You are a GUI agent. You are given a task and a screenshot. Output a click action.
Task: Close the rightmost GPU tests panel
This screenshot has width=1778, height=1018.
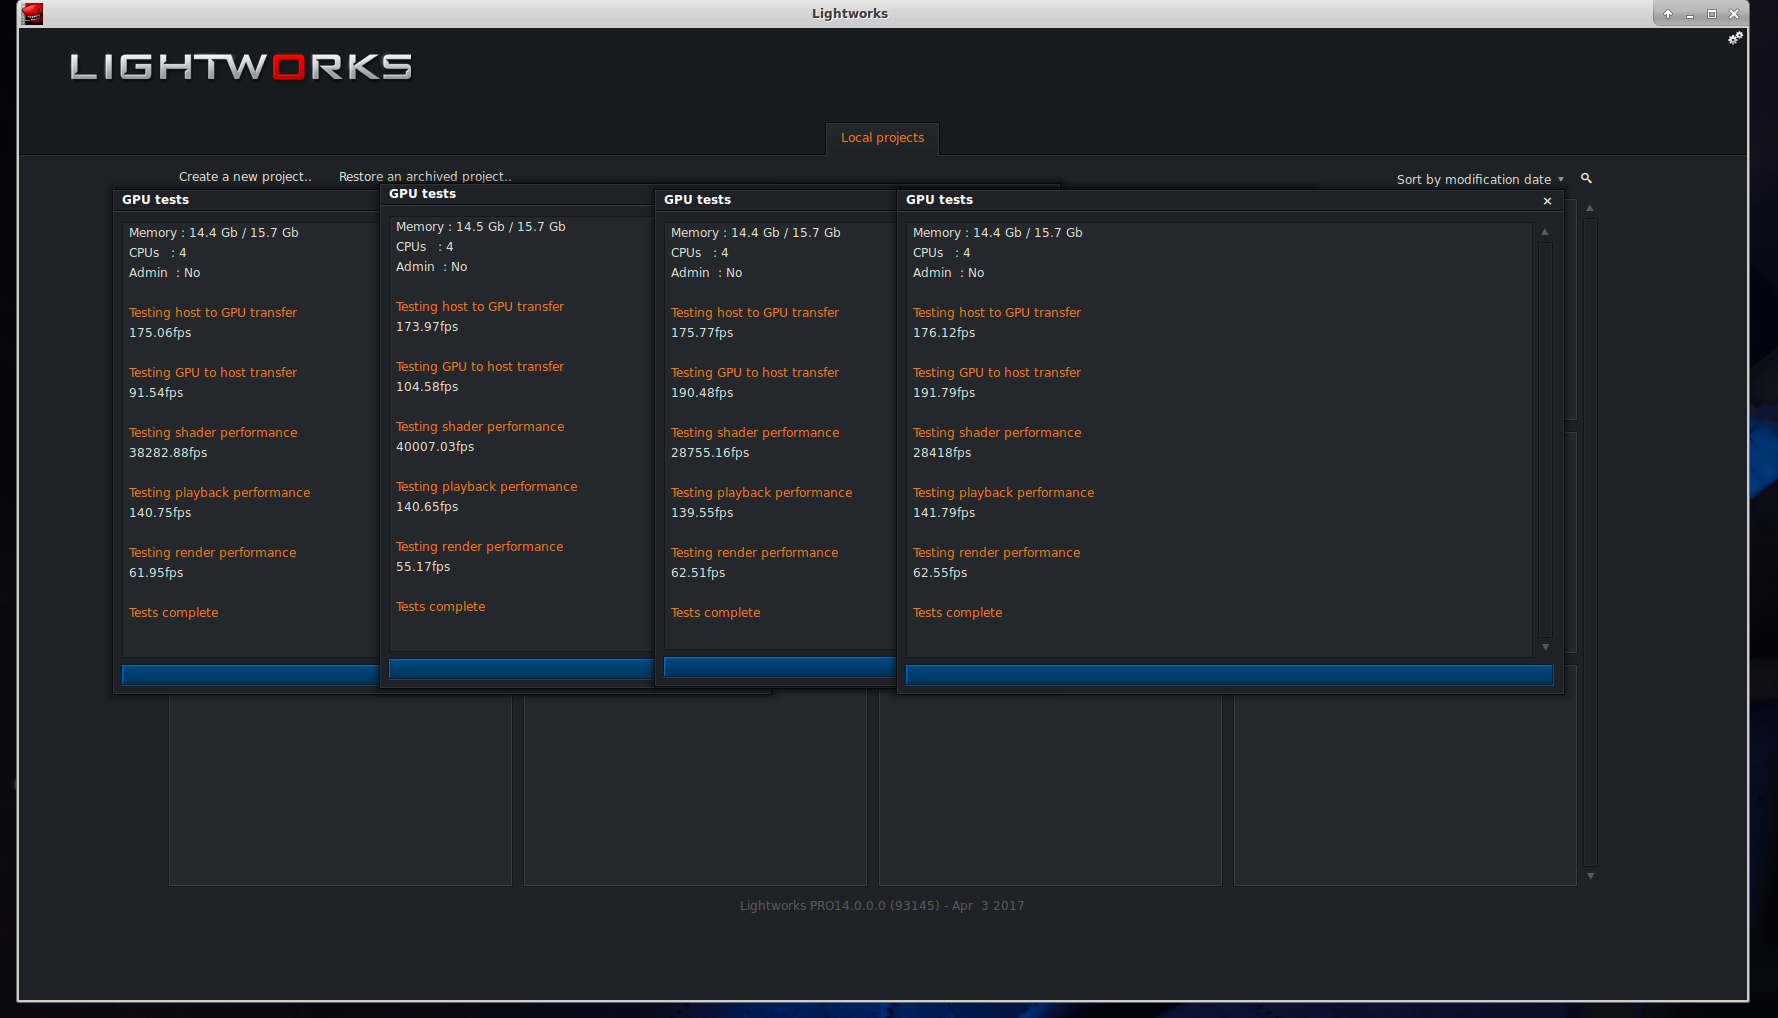coord(1547,201)
